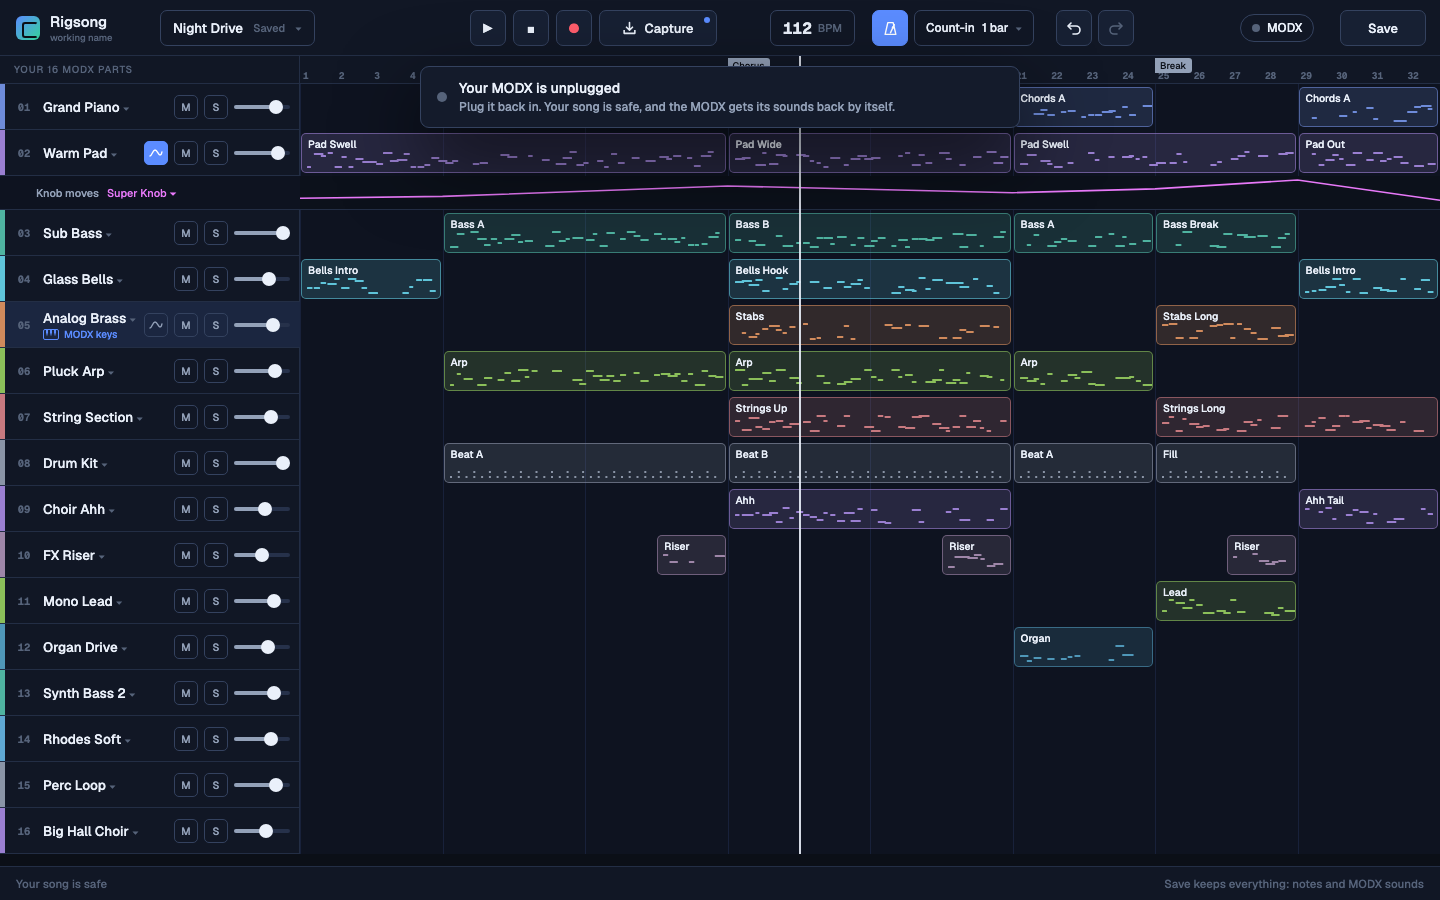Redo the last undone action
Screen dimensions: 1440x900
[1116, 28]
